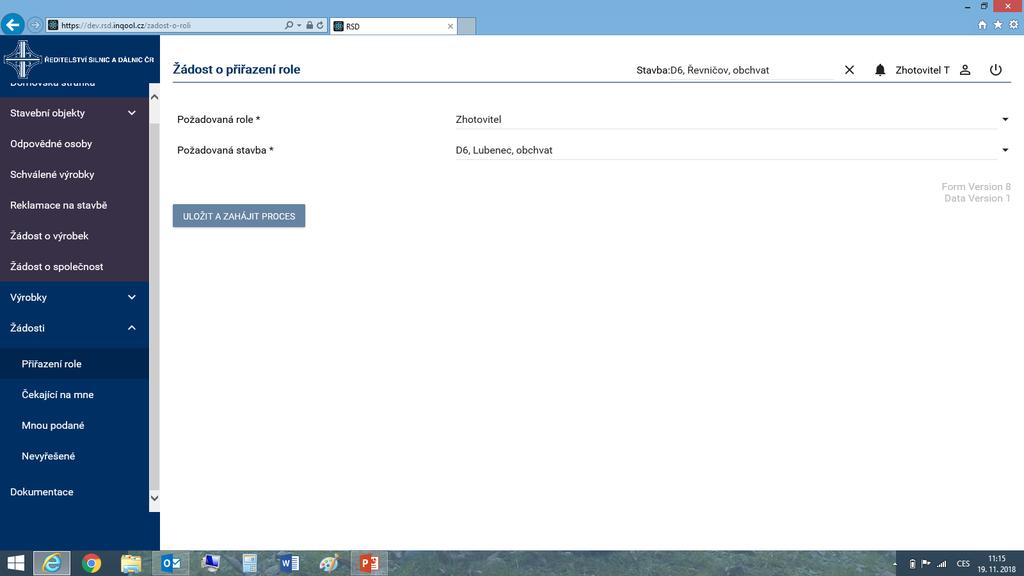
Task: Open Žádost o společnost in sidebar
Action: [74, 266]
